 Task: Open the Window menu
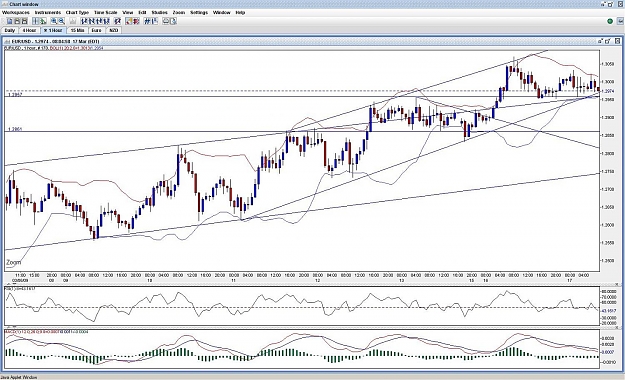click(x=222, y=12)
